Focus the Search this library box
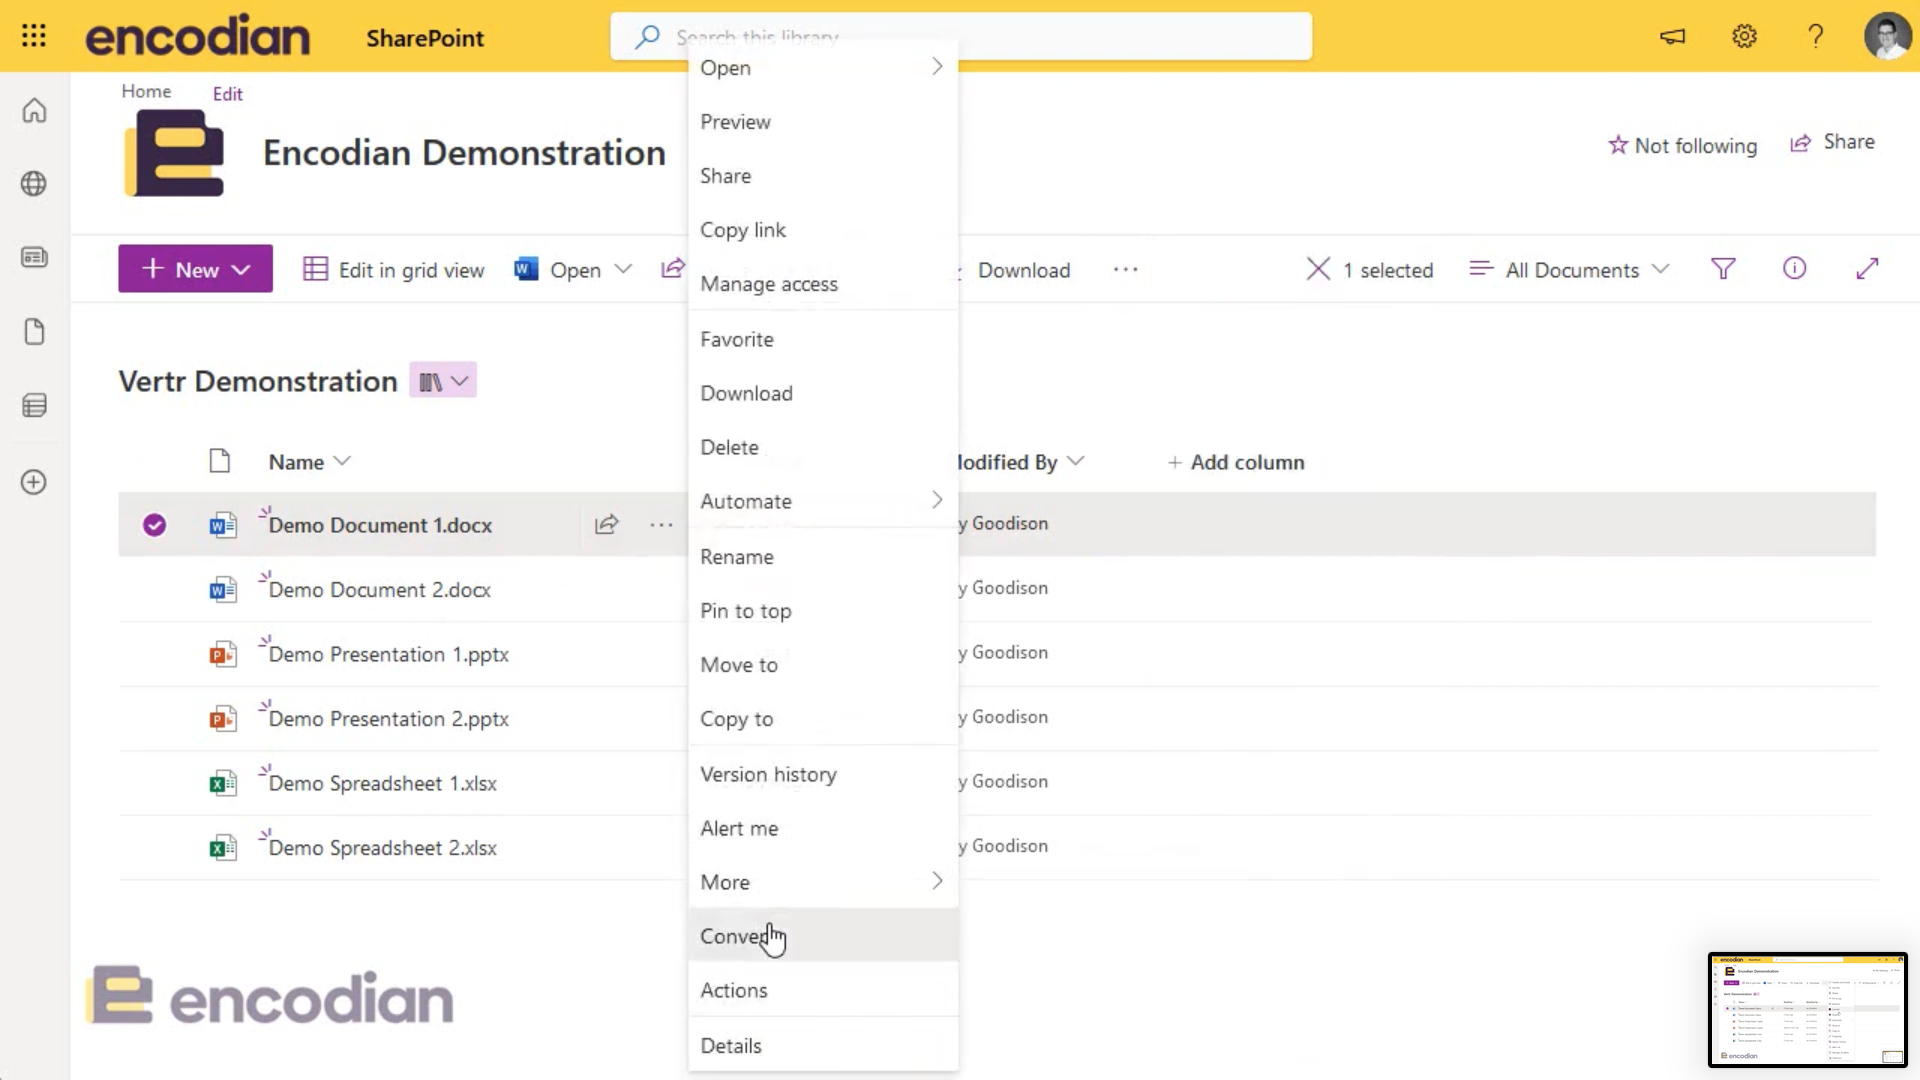Image resolution: width=1920 pixels, height=1080 pixels. 961,37
